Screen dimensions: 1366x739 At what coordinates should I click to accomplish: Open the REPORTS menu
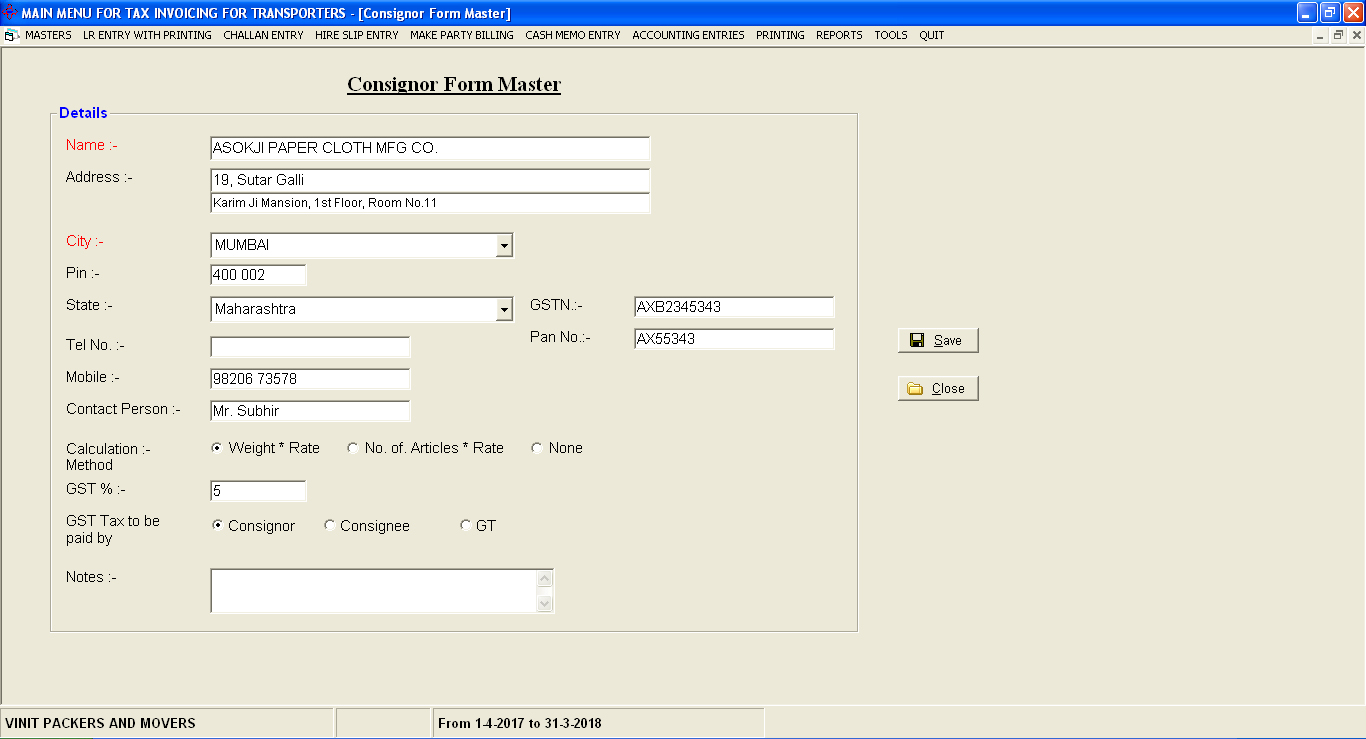(839, 34)
